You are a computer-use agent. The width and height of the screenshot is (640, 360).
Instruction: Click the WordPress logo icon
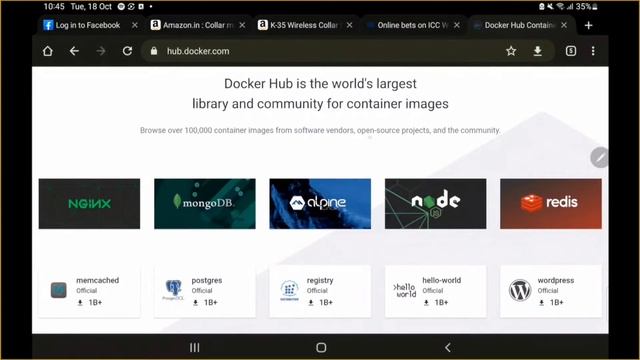tap(520, 290)
